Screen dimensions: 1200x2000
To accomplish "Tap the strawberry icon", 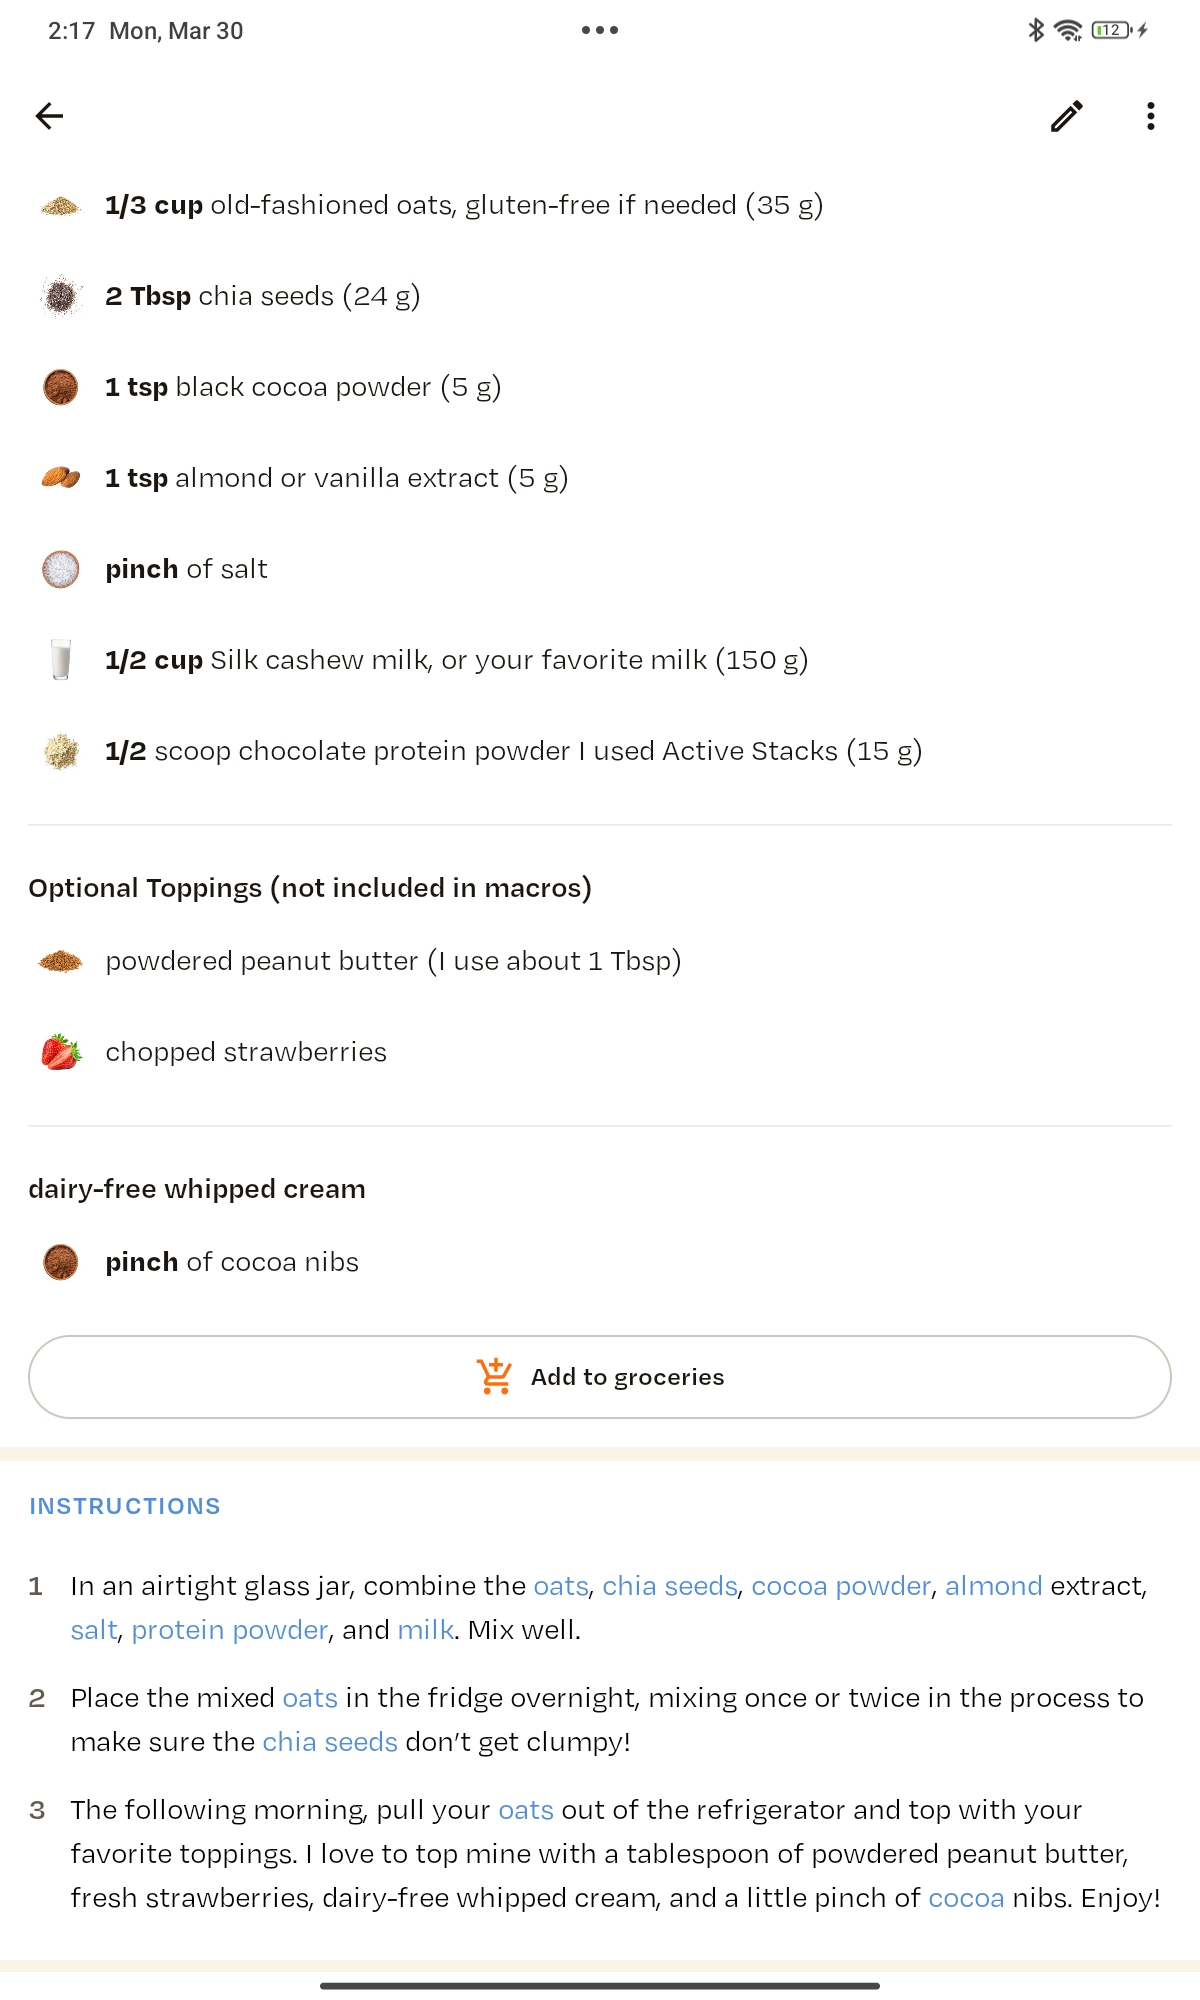I will 61,1052.
